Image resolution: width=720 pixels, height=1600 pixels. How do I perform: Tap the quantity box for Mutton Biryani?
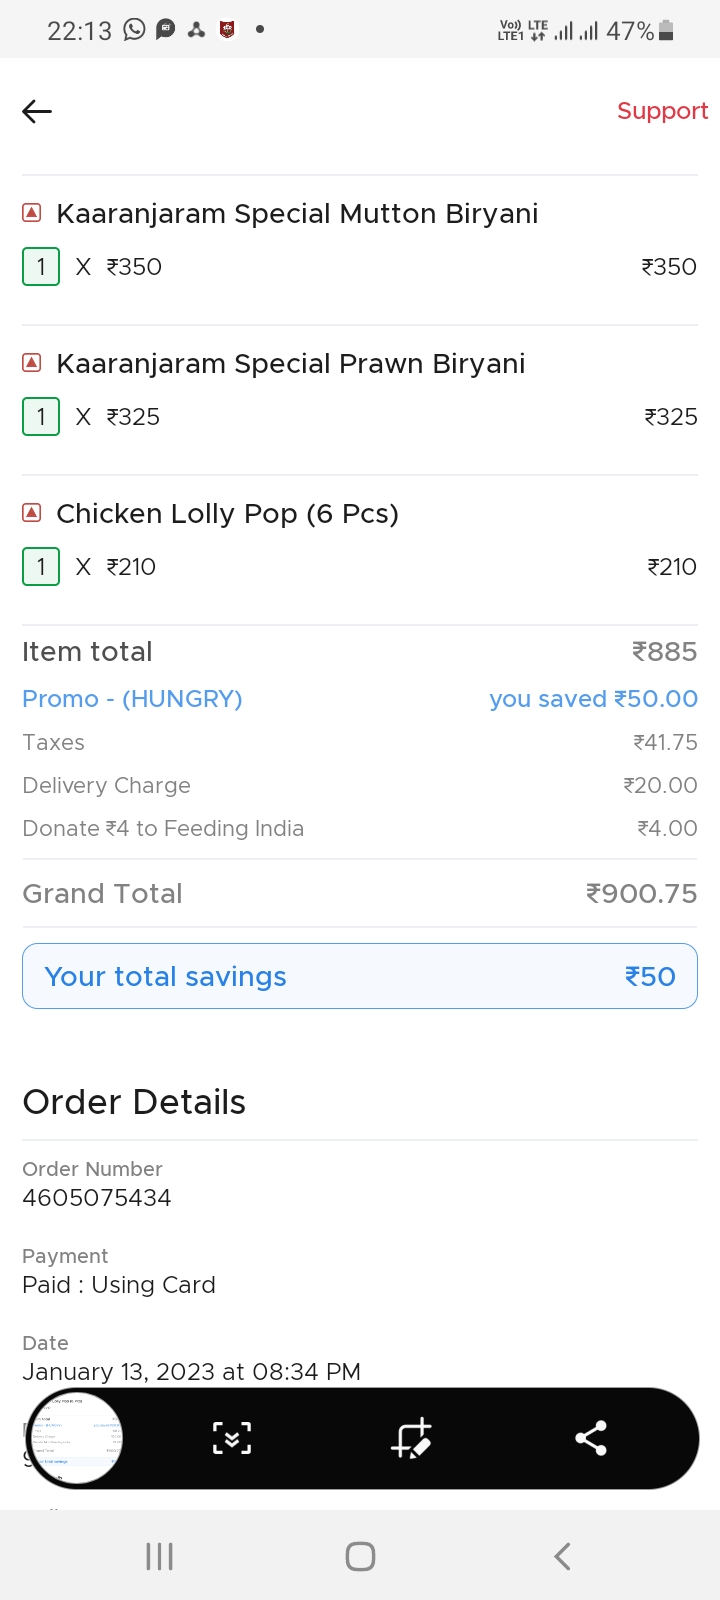point(41,267)
